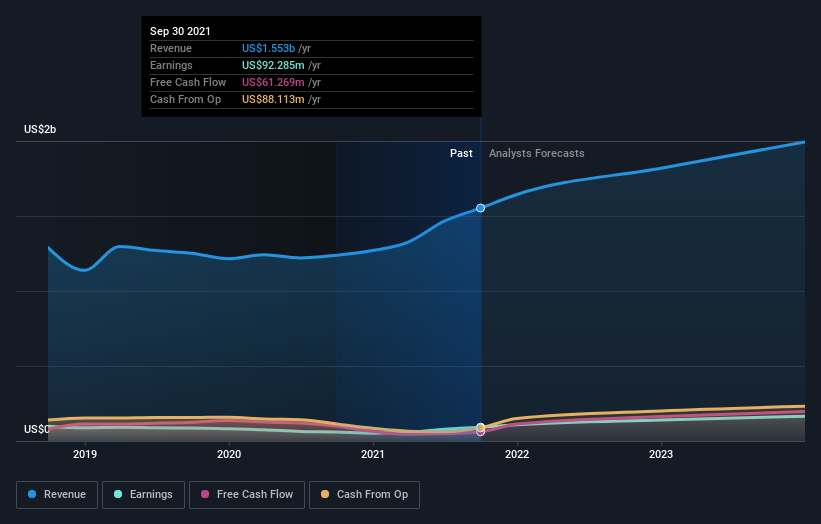Toggle the Cash From Op legend button

coord(364,495)
